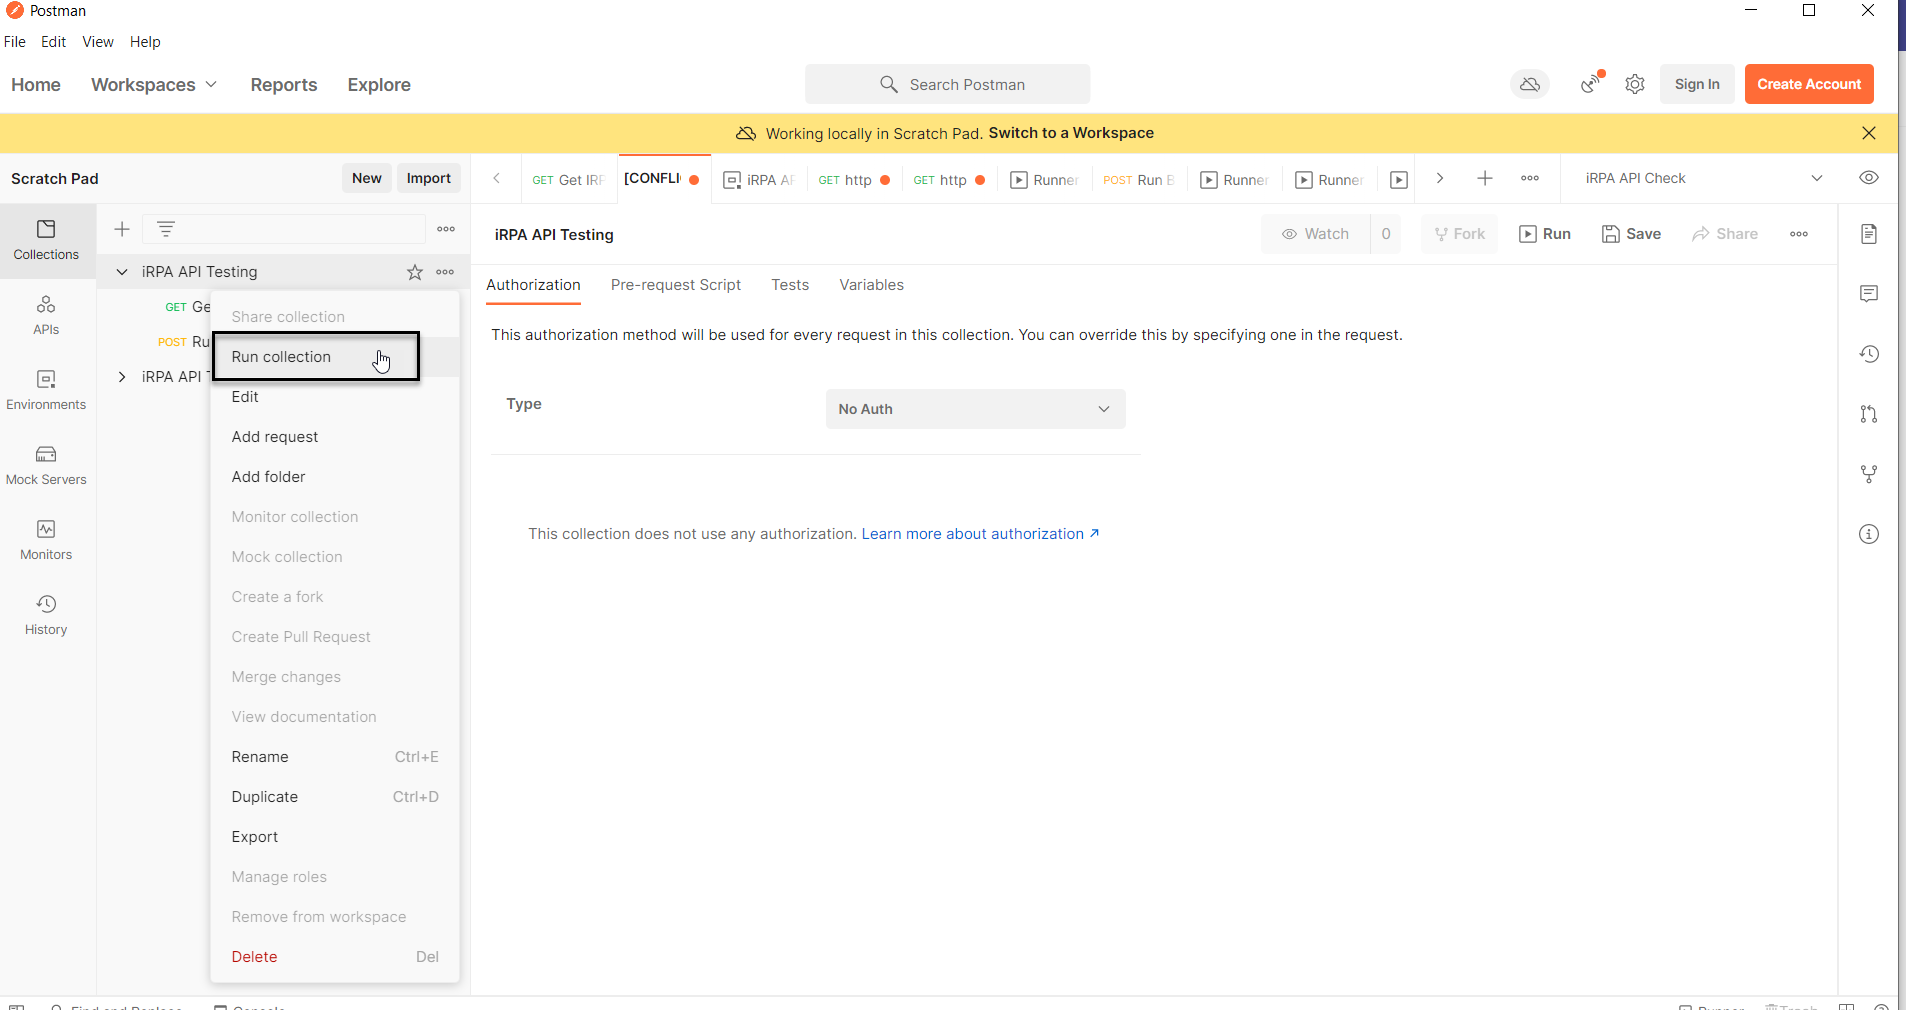The width and height of the screenshot is (1906, 1010).
Task: Open collection info icon in right sidebar
Action: (1869, 534)
